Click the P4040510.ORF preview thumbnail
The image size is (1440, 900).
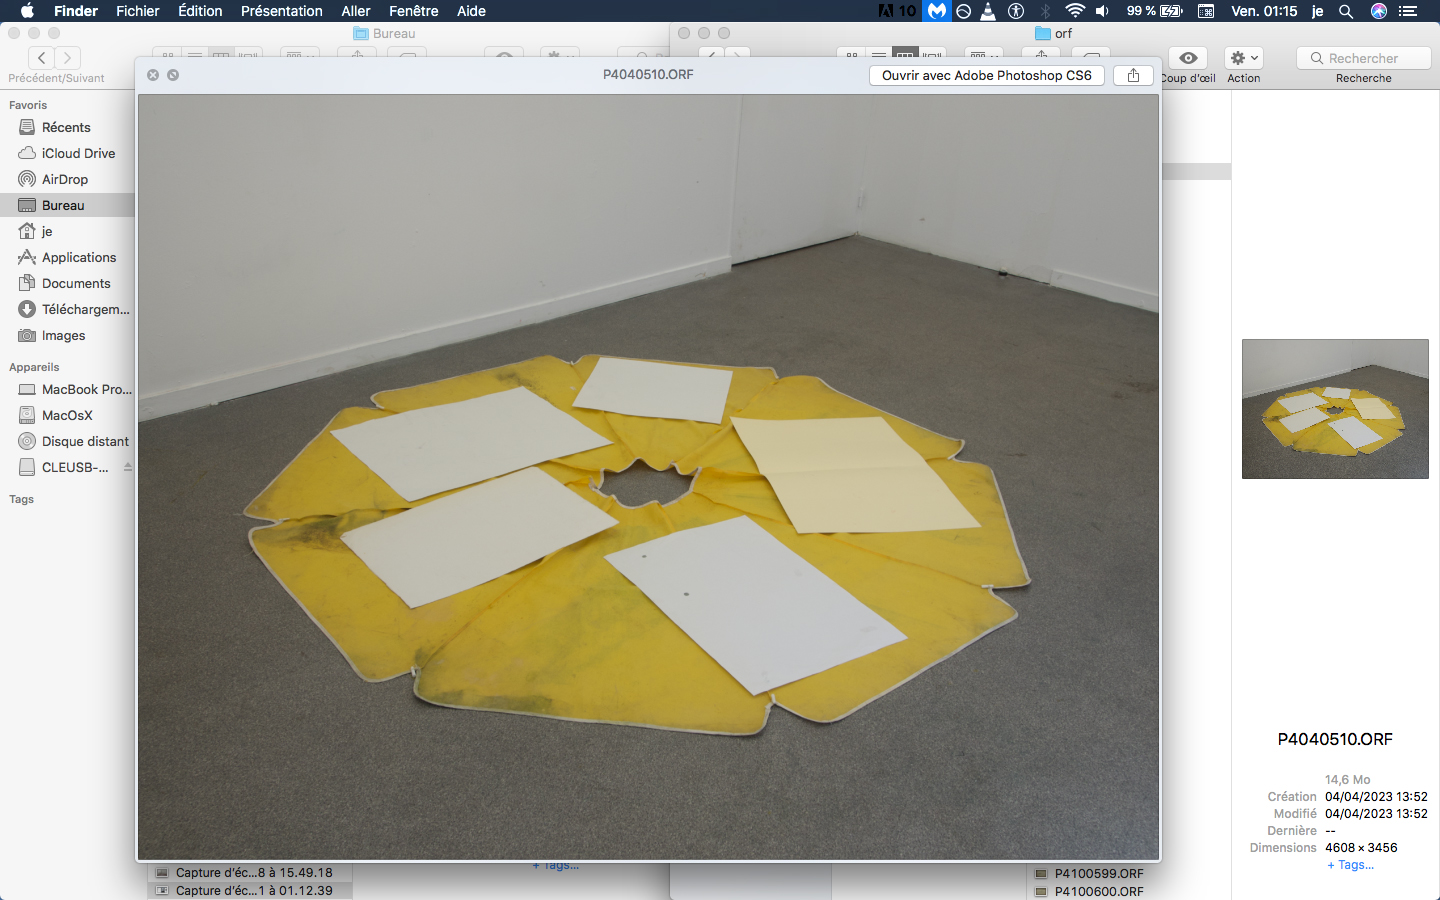tap(1335, 408)
